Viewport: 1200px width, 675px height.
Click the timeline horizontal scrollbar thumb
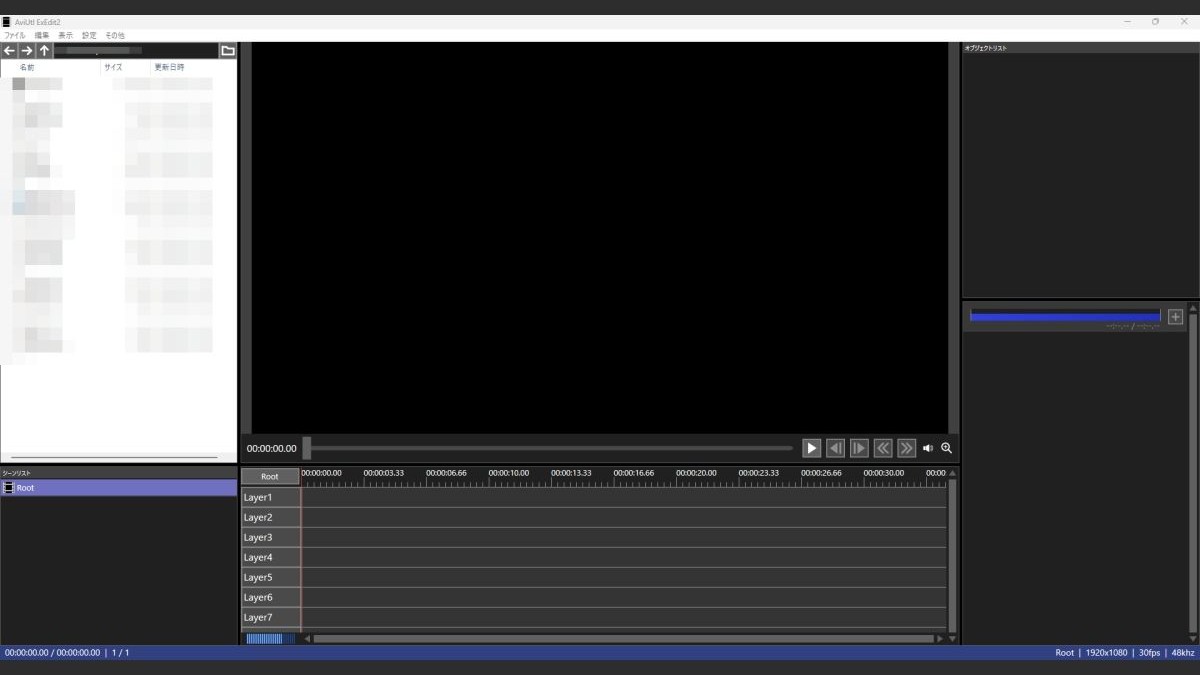pyautogui.click(x=623, y=638)
